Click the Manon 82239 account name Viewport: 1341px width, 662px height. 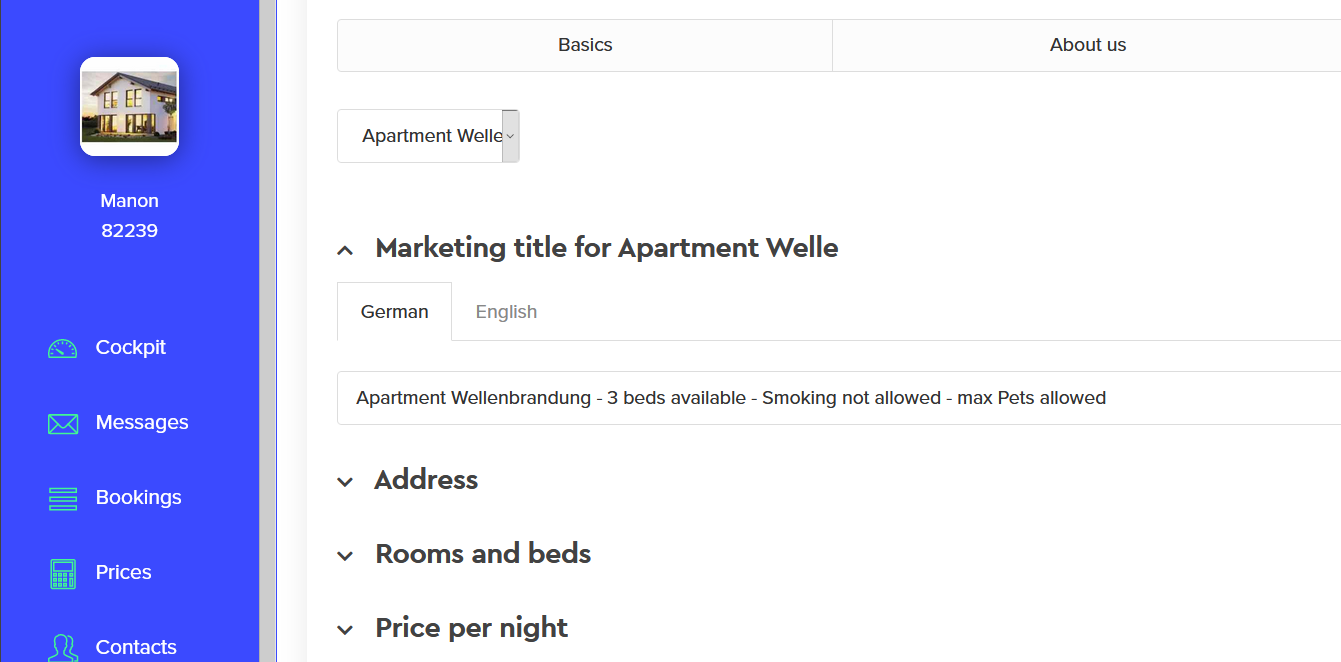129,216
